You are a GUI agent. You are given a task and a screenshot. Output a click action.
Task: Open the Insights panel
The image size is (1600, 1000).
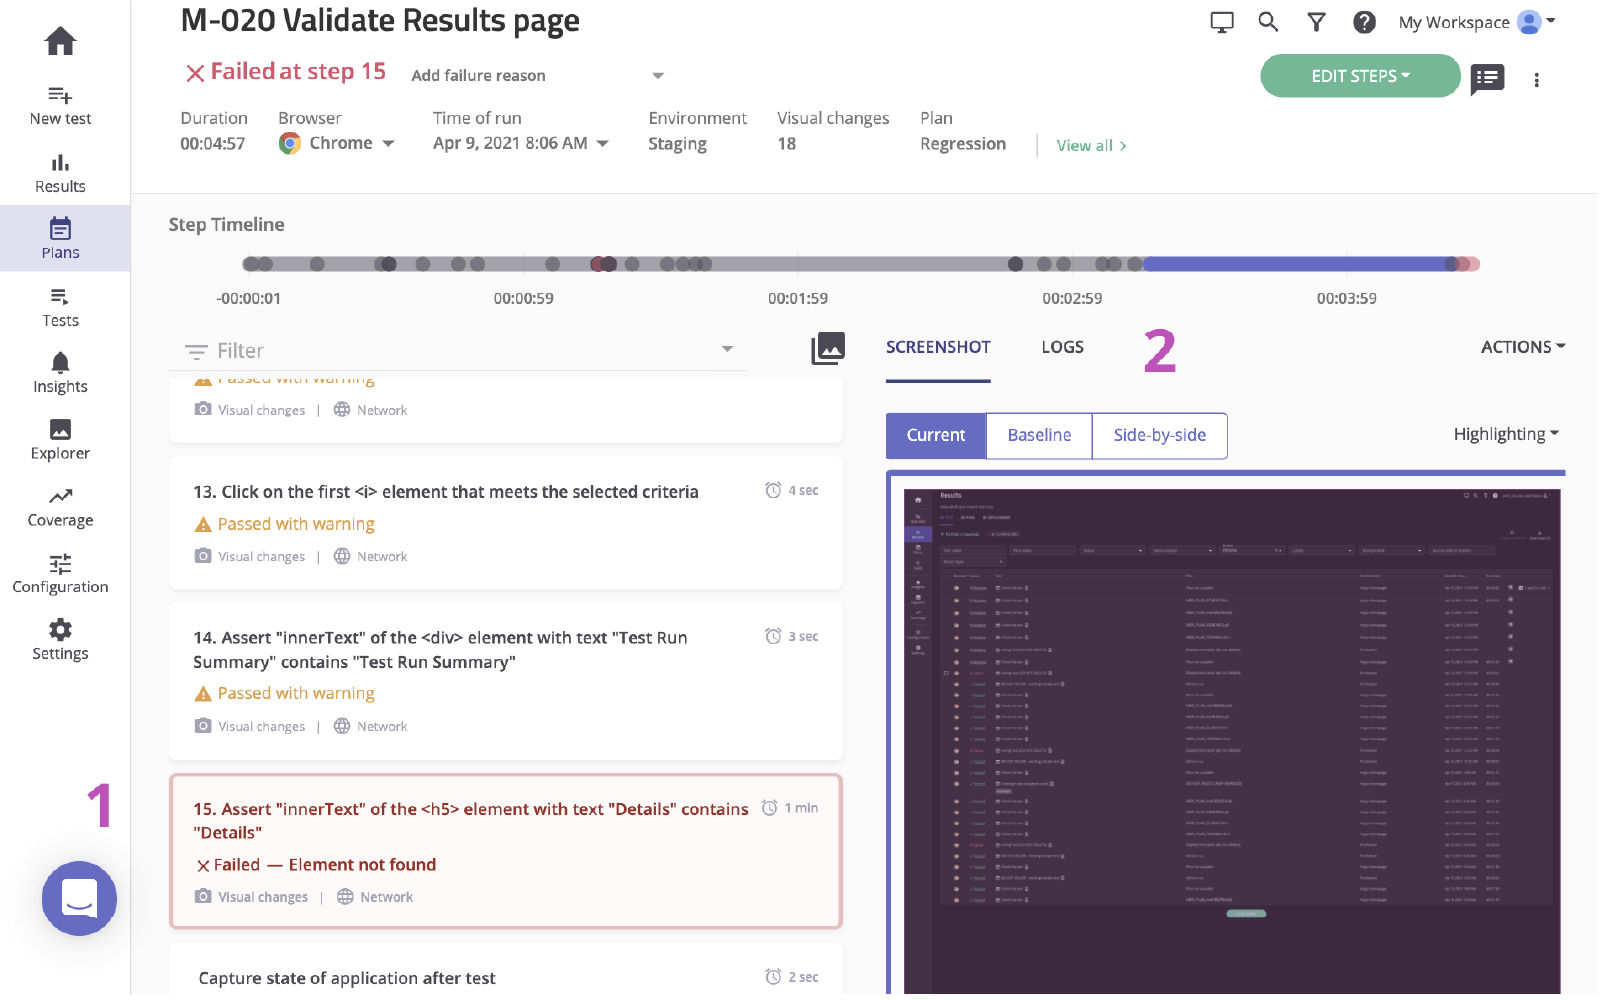60,370
